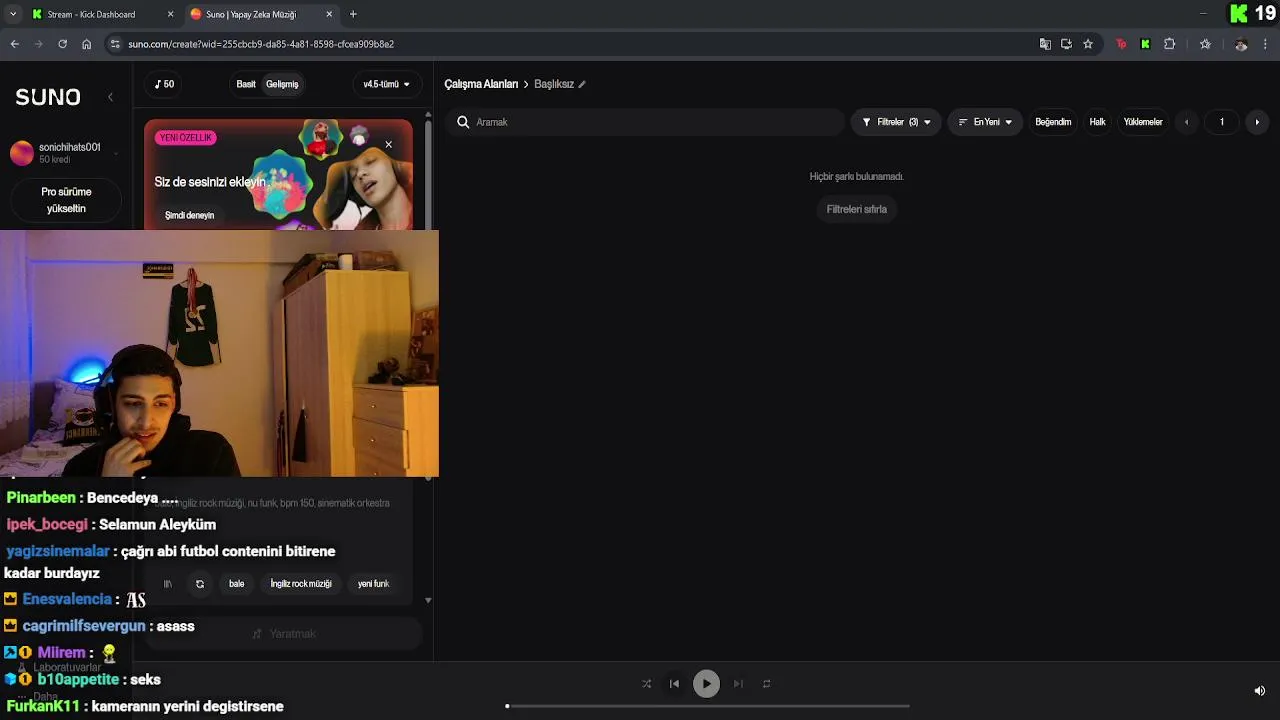Add the İngiliz rock müziği style tag
Image resolution: width=1280 pixels, height=720 pixels.
click(x=301, y=584)
